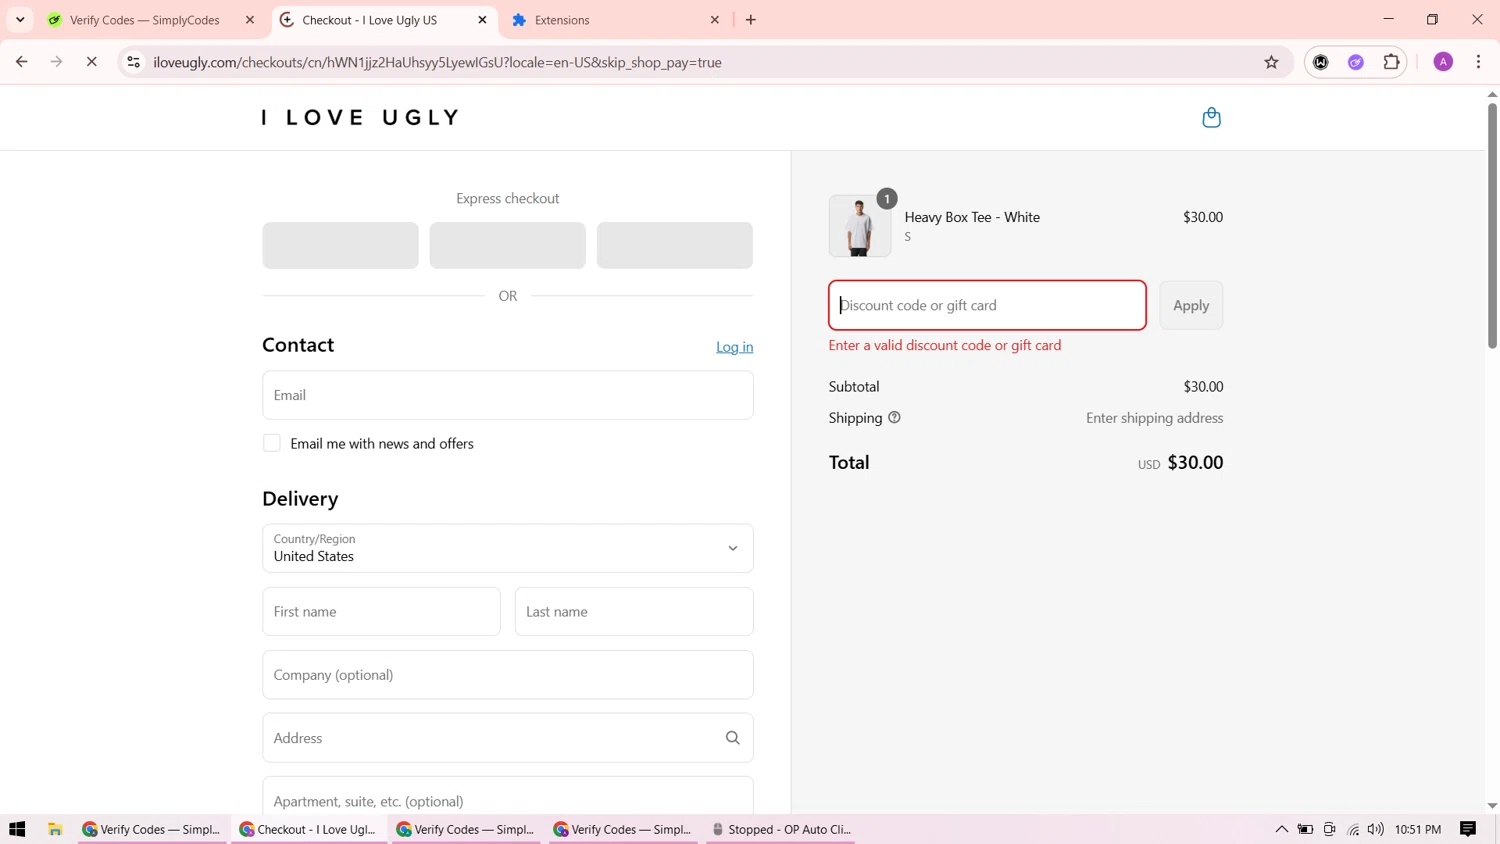This screenshot has width=1500, height=844.
Task: View site information icon in address bar
Action: (133, 62)
